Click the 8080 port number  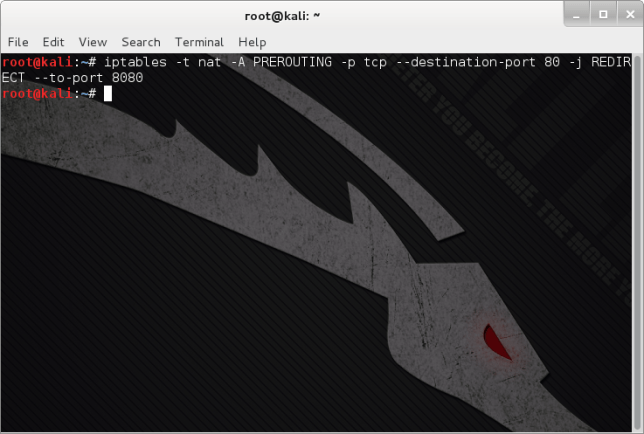click(x=127, y=78)
